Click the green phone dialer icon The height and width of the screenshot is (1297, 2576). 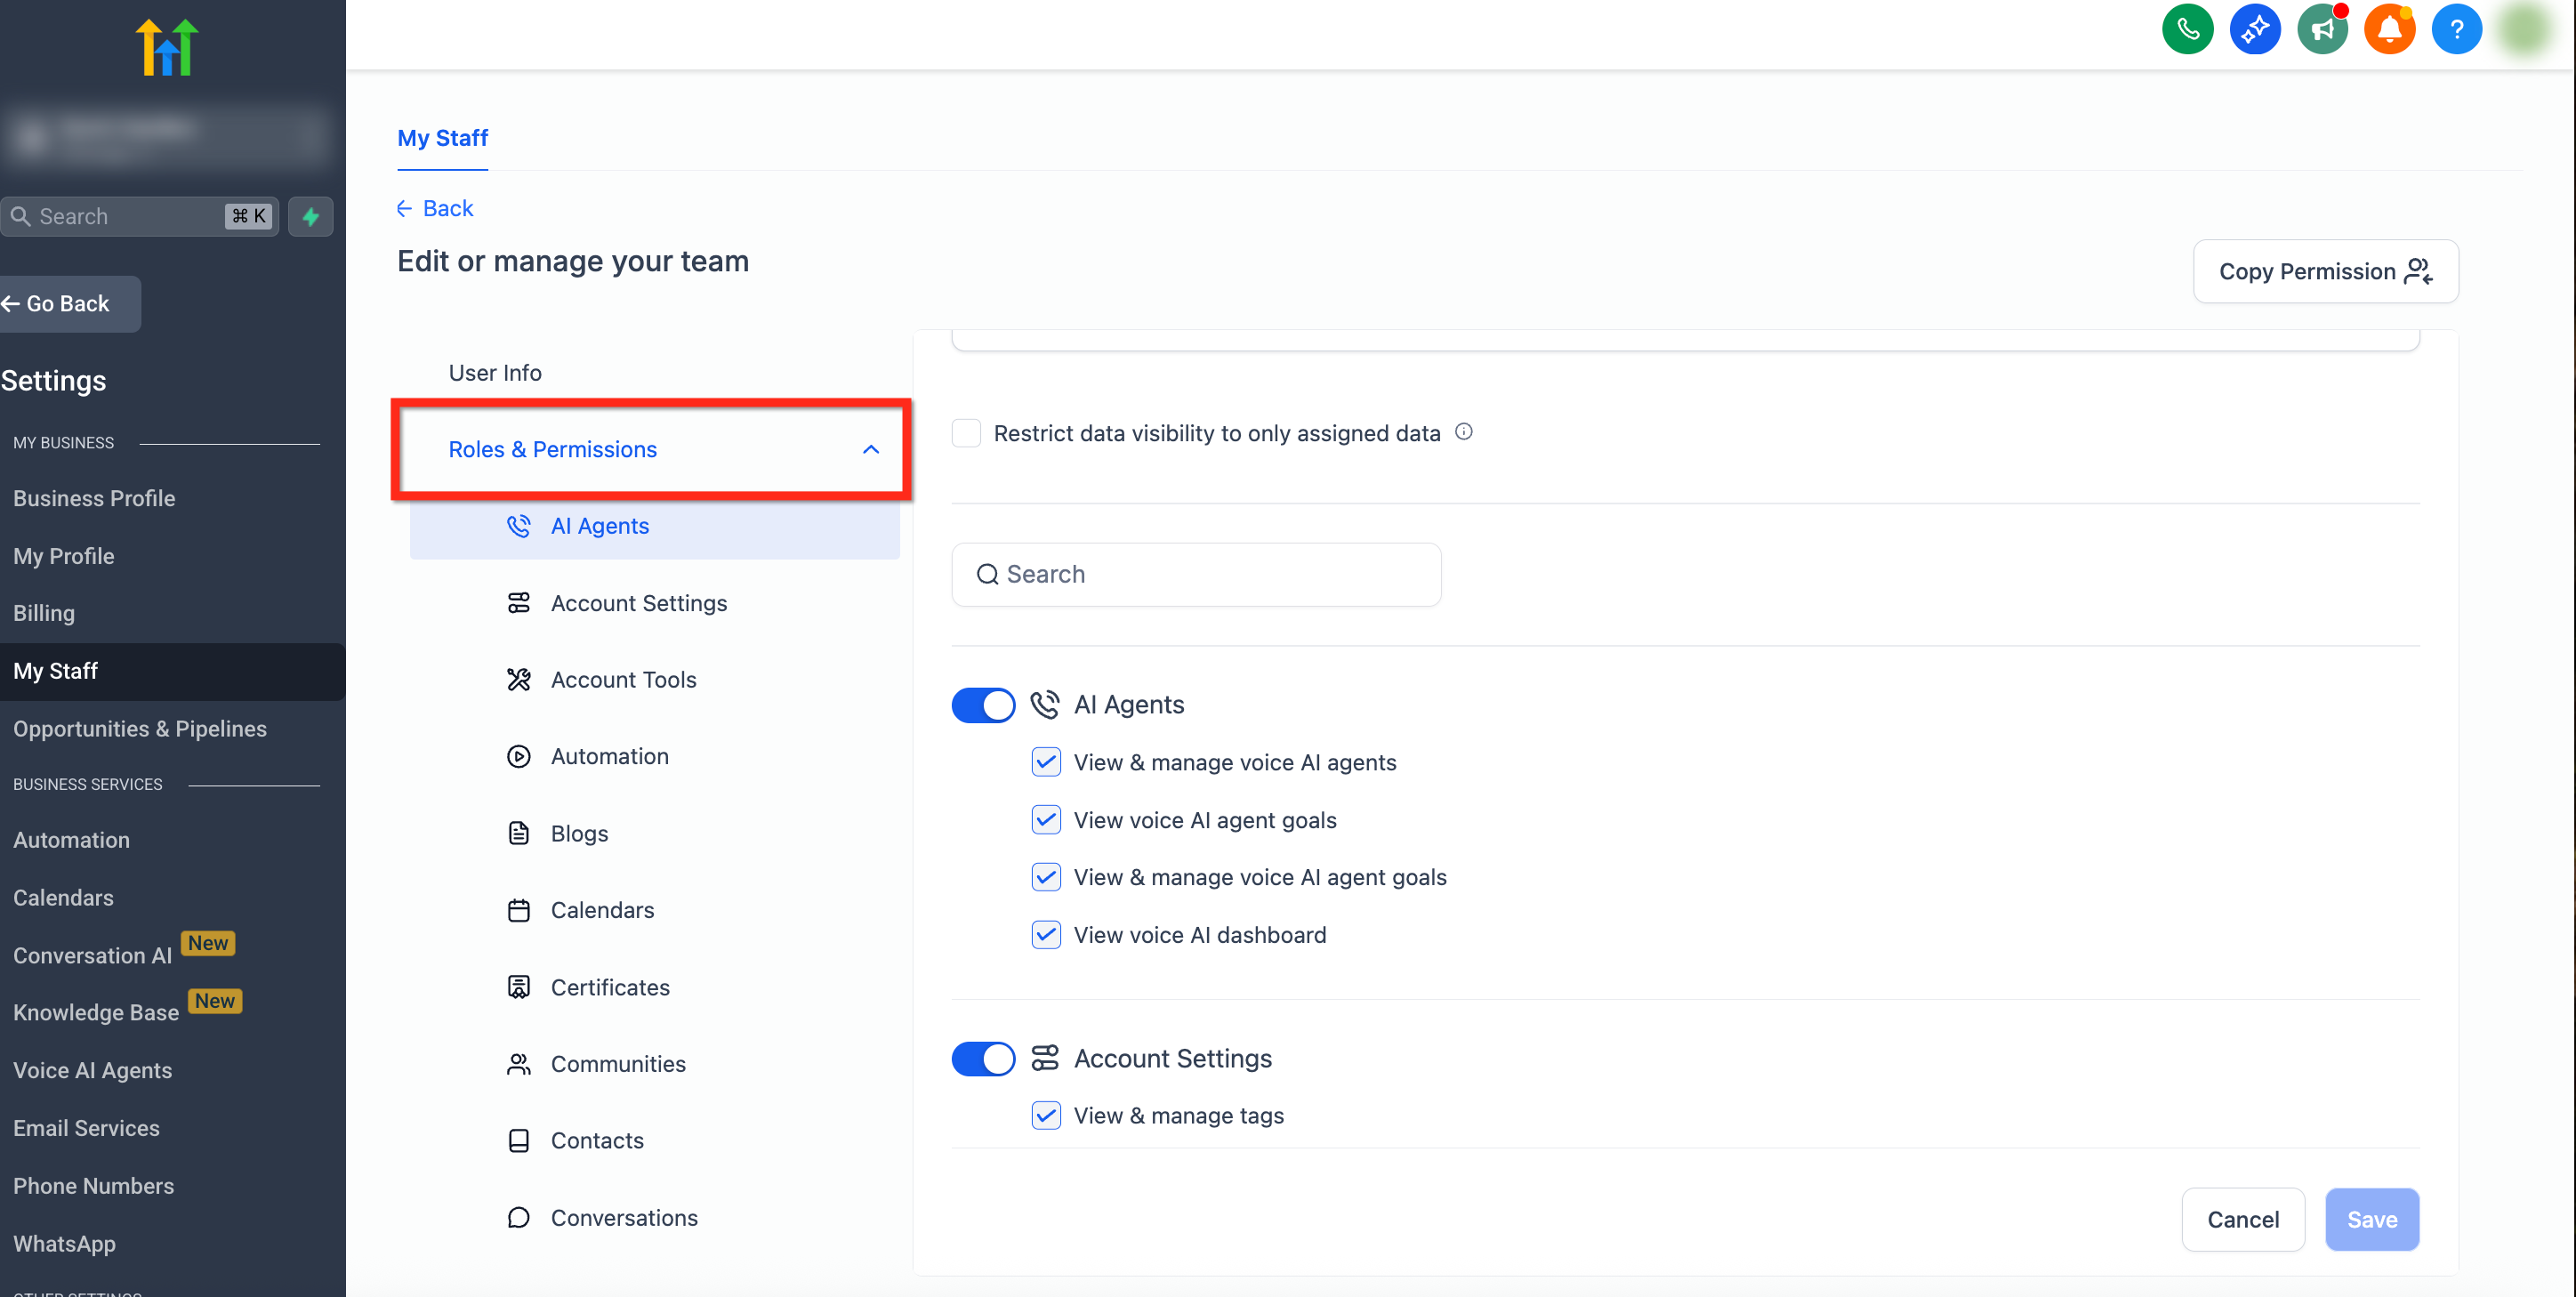(x=2187, y=29)
